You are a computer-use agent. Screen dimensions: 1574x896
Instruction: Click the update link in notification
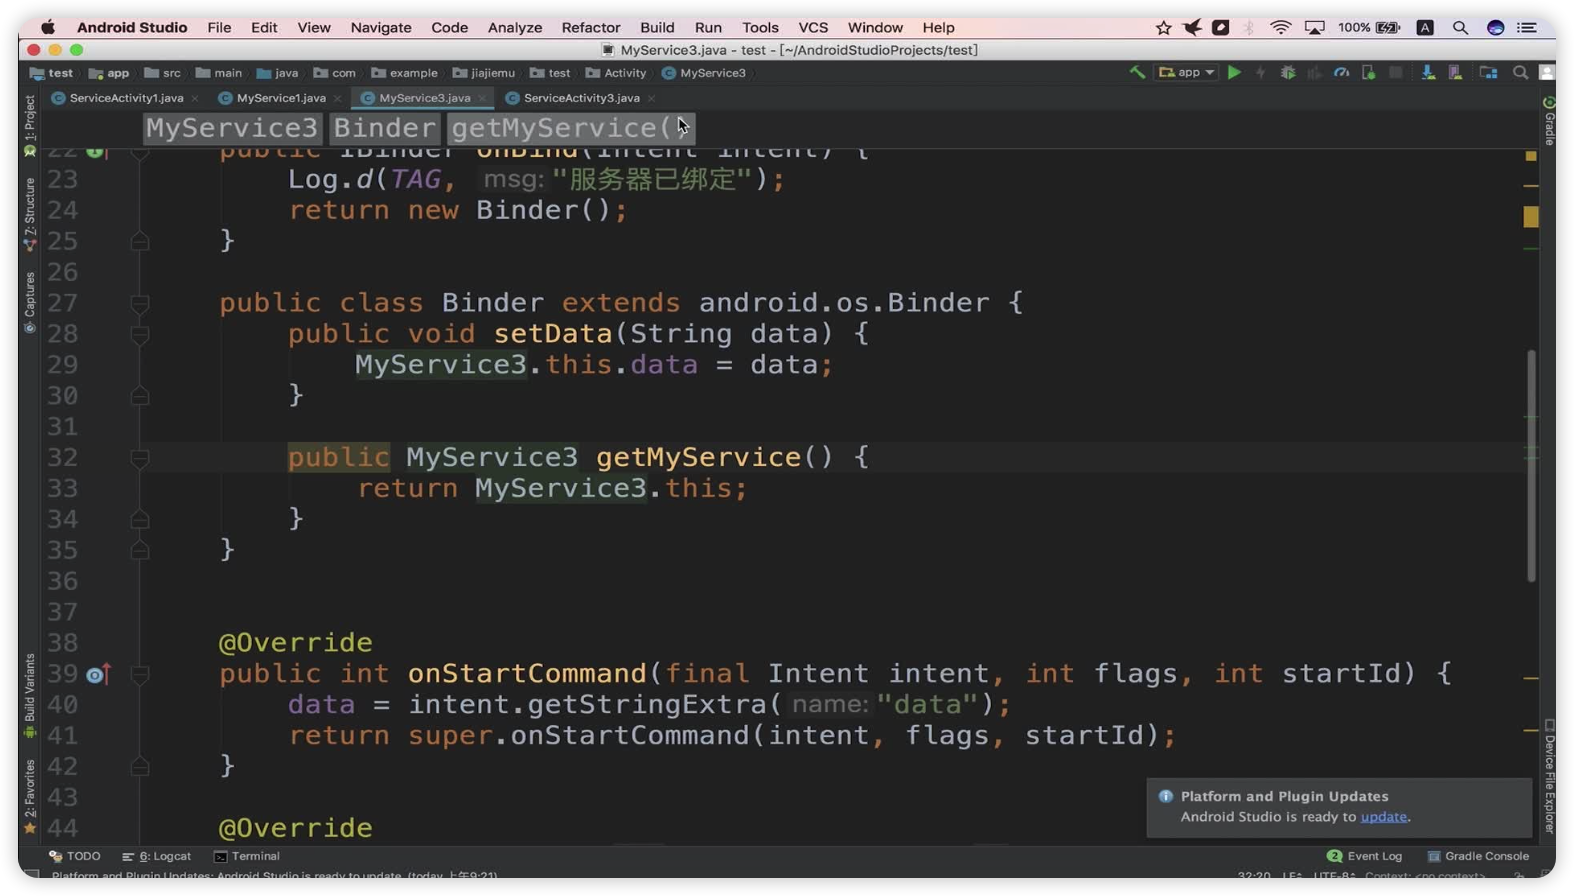[x=1384, y=817]
